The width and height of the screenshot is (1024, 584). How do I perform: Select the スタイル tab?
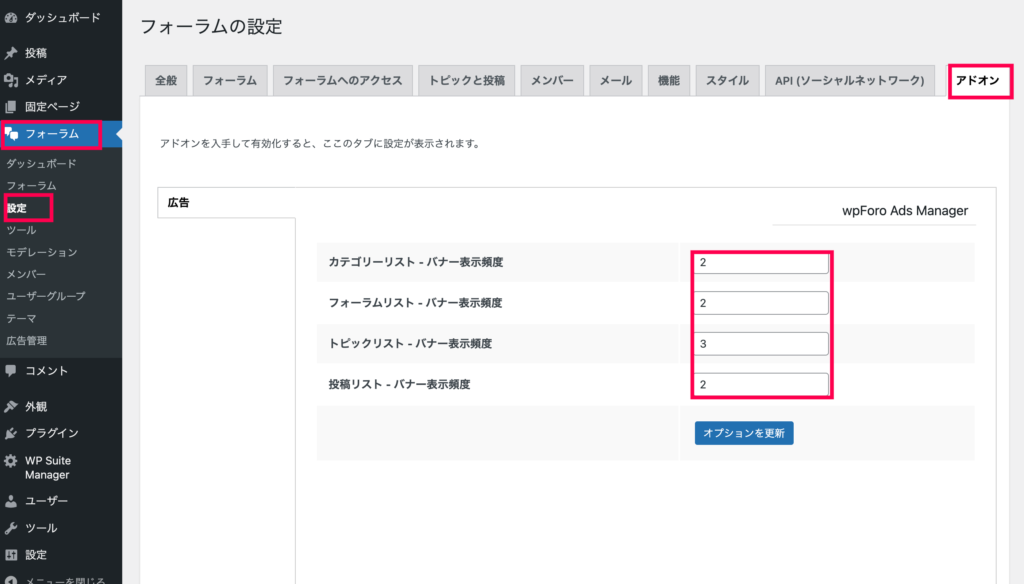tap(727, 81)
